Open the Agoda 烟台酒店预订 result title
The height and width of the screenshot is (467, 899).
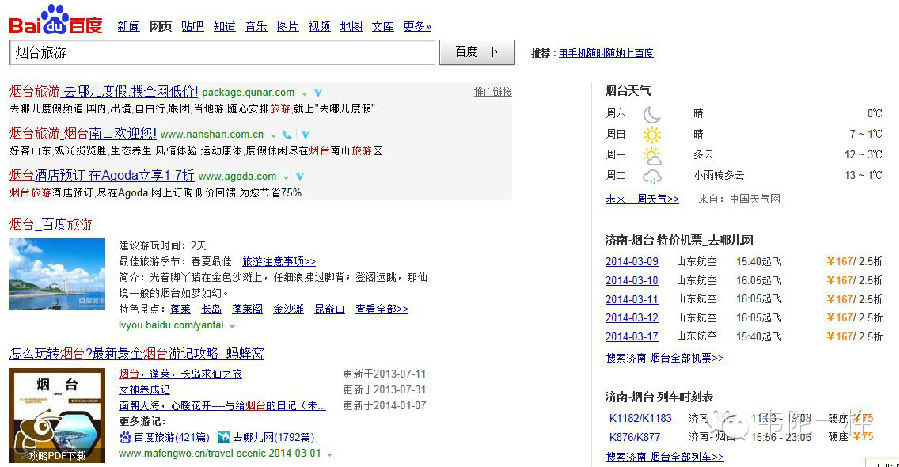click(x=101, y=175)
